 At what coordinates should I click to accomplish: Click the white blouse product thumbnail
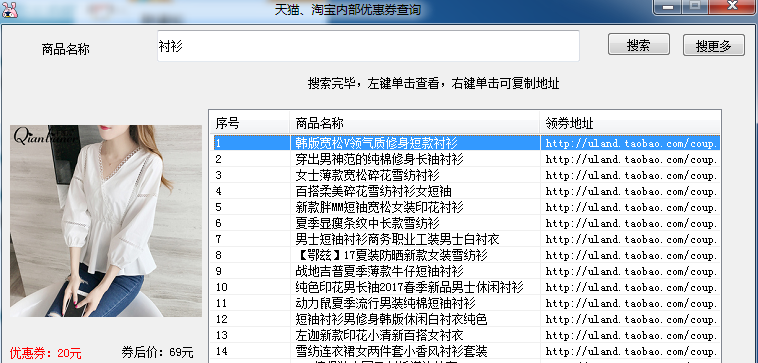(106, 221)
